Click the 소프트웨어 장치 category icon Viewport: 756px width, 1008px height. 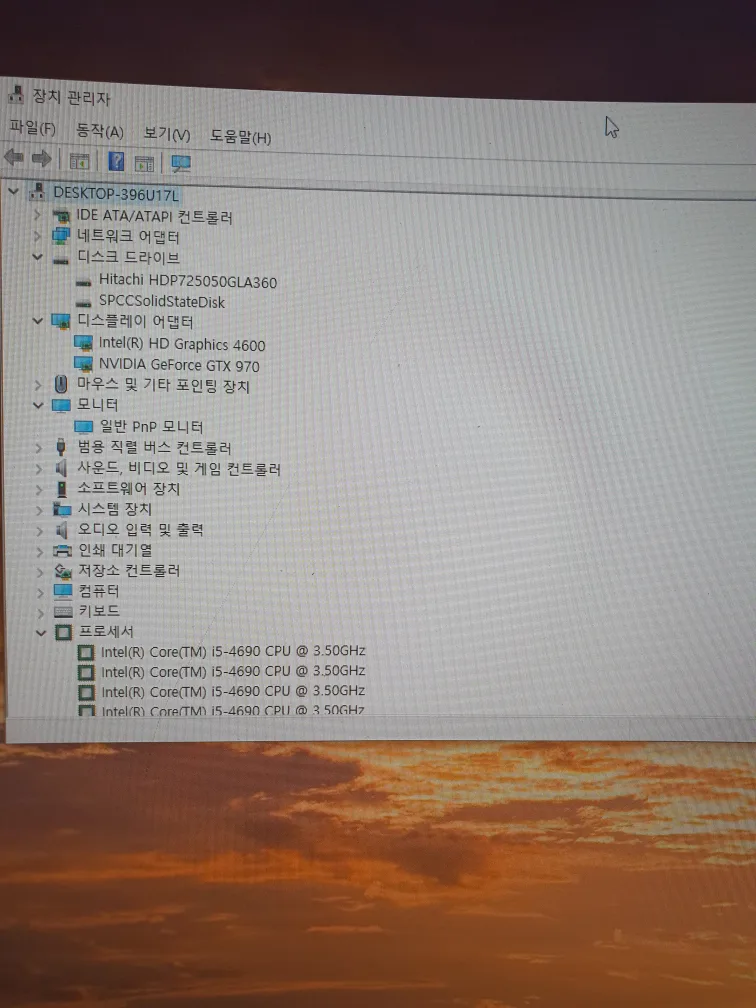[x=62, y=489]
